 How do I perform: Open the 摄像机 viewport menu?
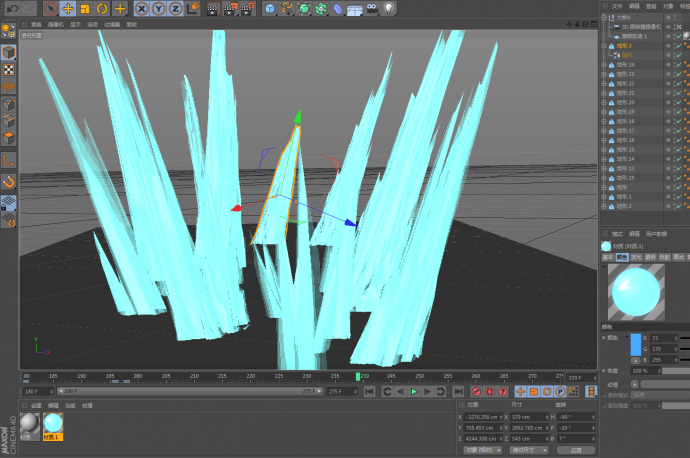coord(56,24)
